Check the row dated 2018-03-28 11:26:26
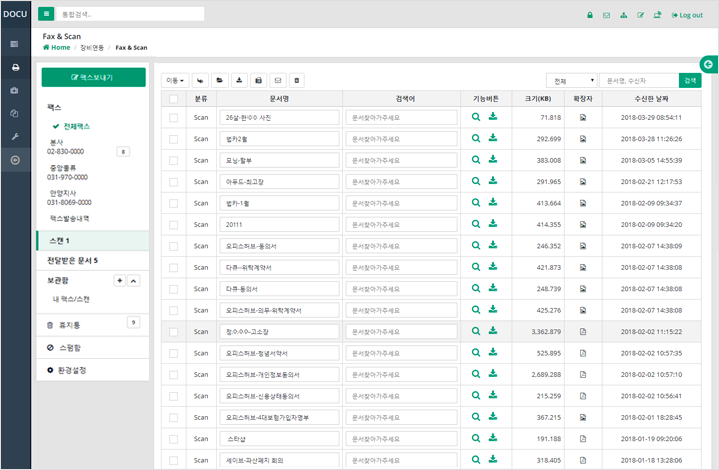 click(173, 139)
